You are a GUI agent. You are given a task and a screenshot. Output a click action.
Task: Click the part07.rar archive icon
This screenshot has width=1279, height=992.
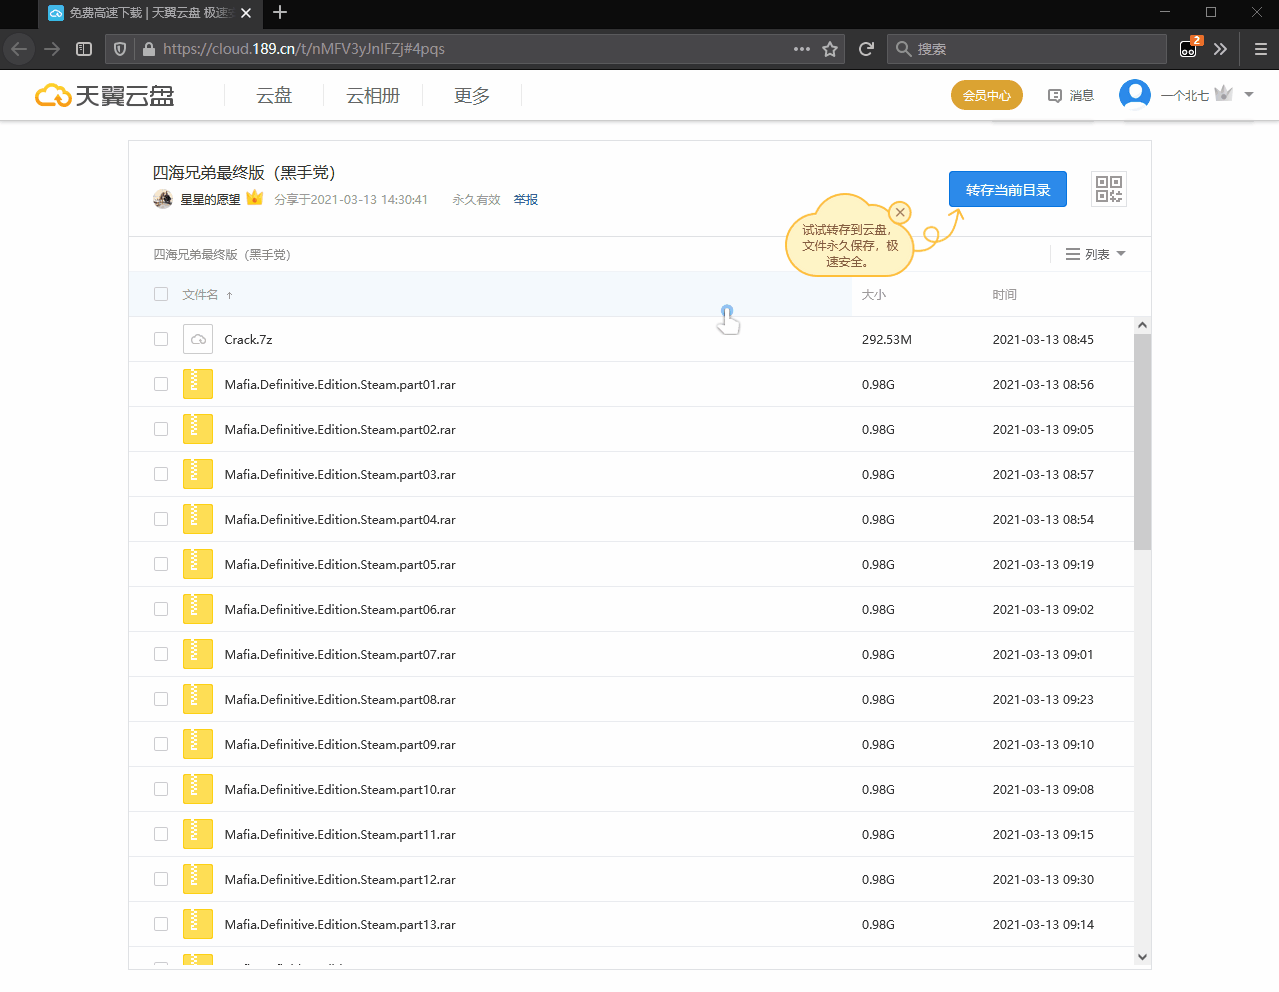[198, 654]
